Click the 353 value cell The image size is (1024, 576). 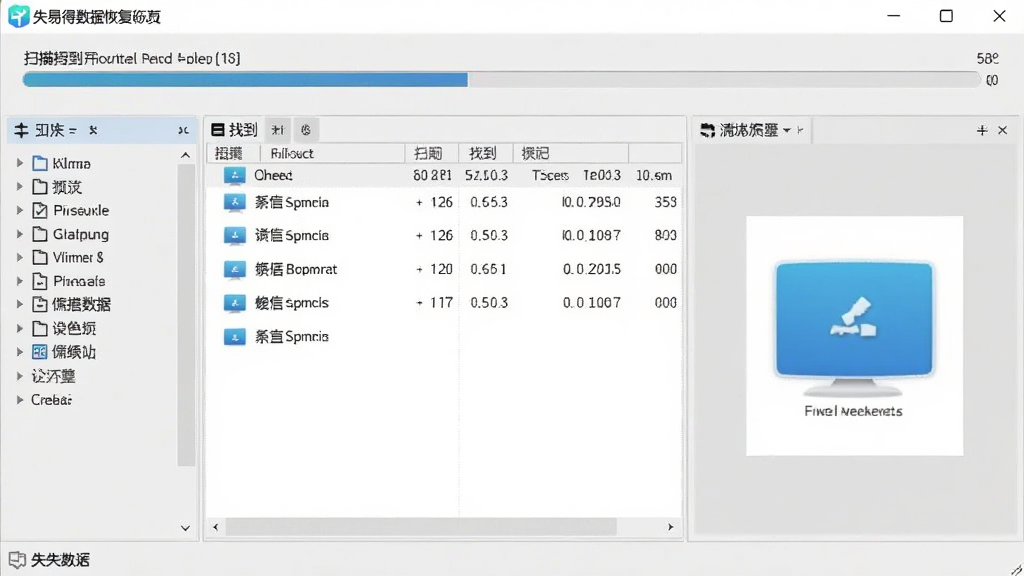pyautogui.click(x=665, y=202)
